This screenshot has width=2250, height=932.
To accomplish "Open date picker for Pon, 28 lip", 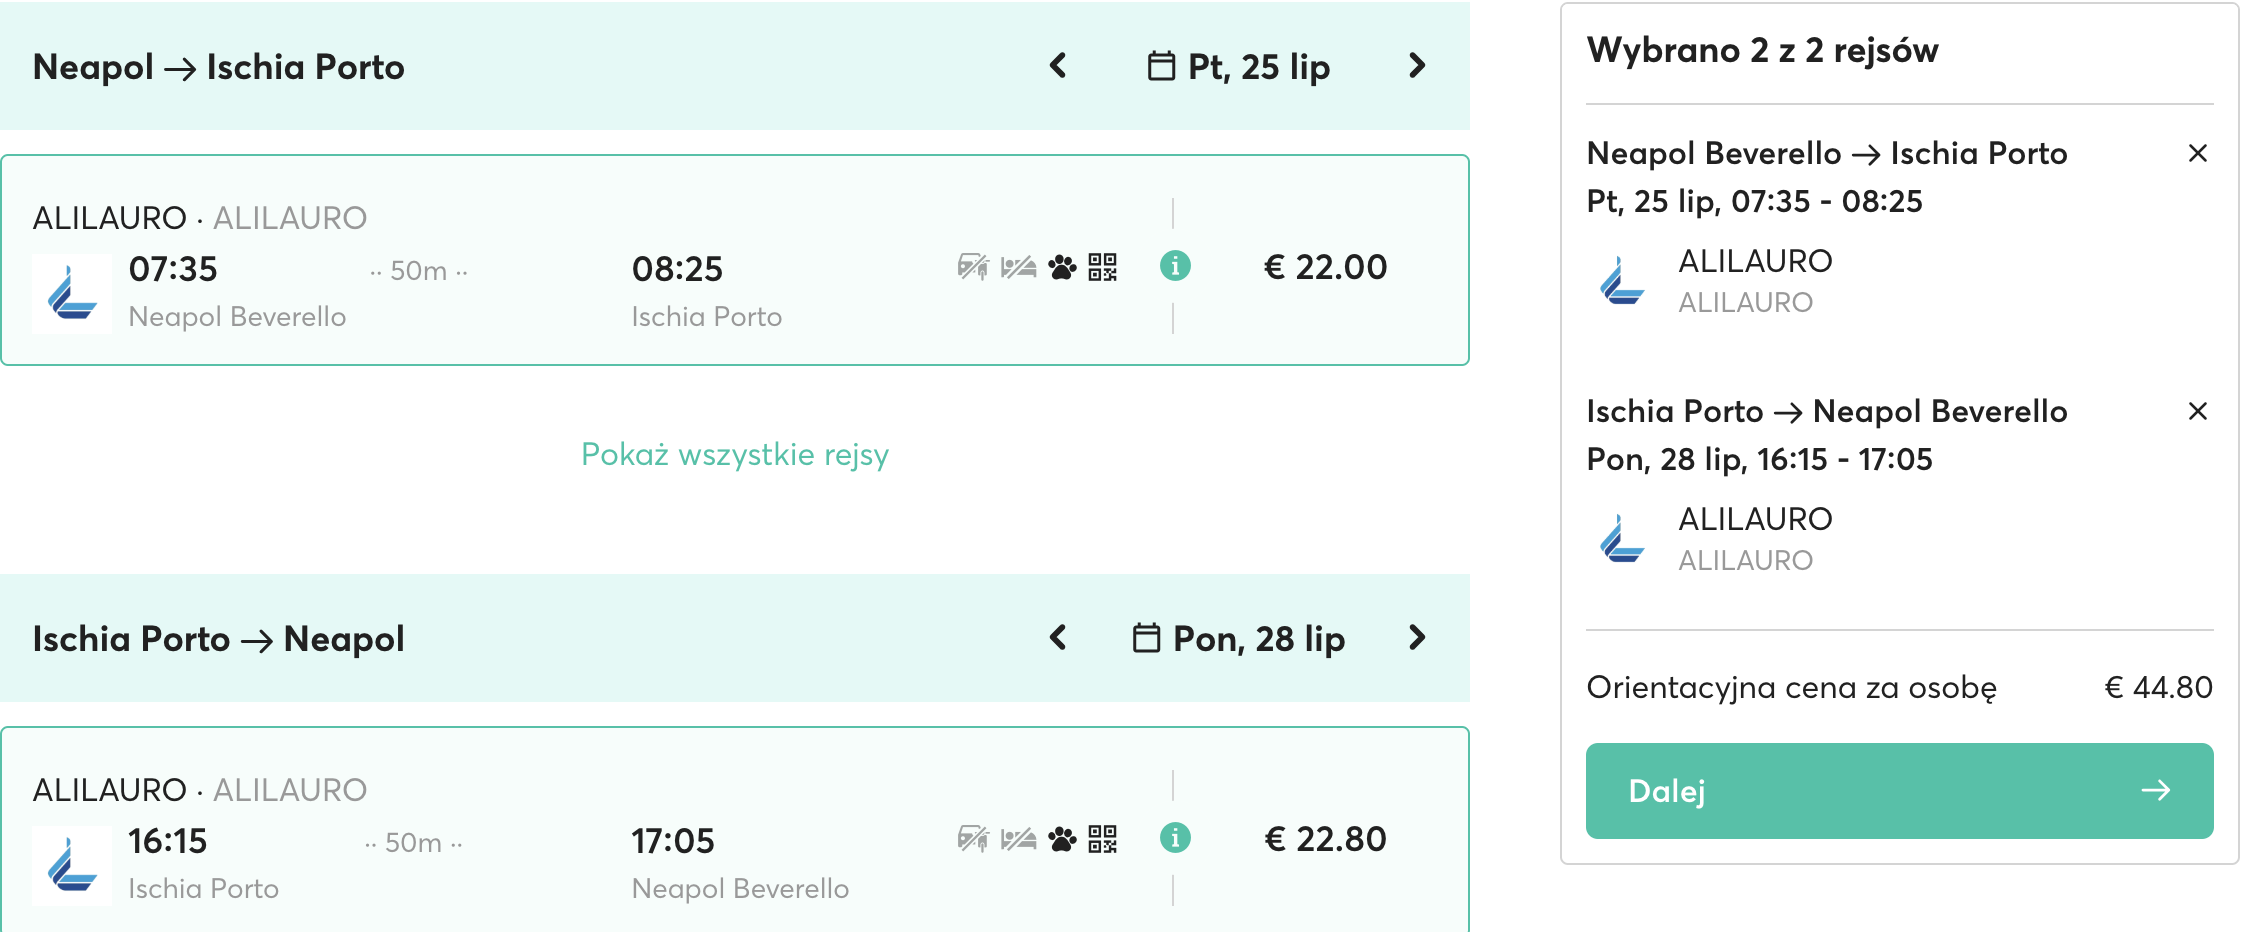I will [x=1238, y=639].
